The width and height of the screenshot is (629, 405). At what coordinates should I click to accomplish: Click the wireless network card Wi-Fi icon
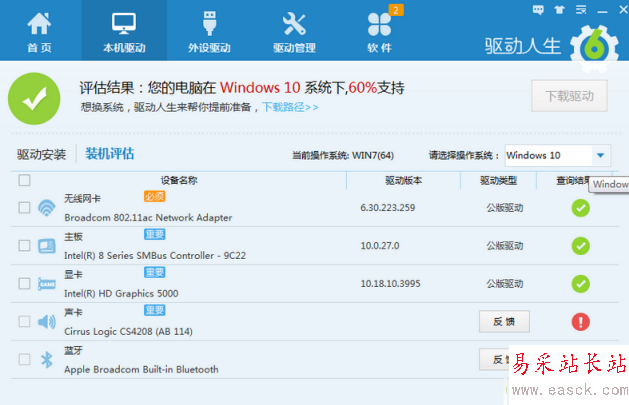[47, 208]
